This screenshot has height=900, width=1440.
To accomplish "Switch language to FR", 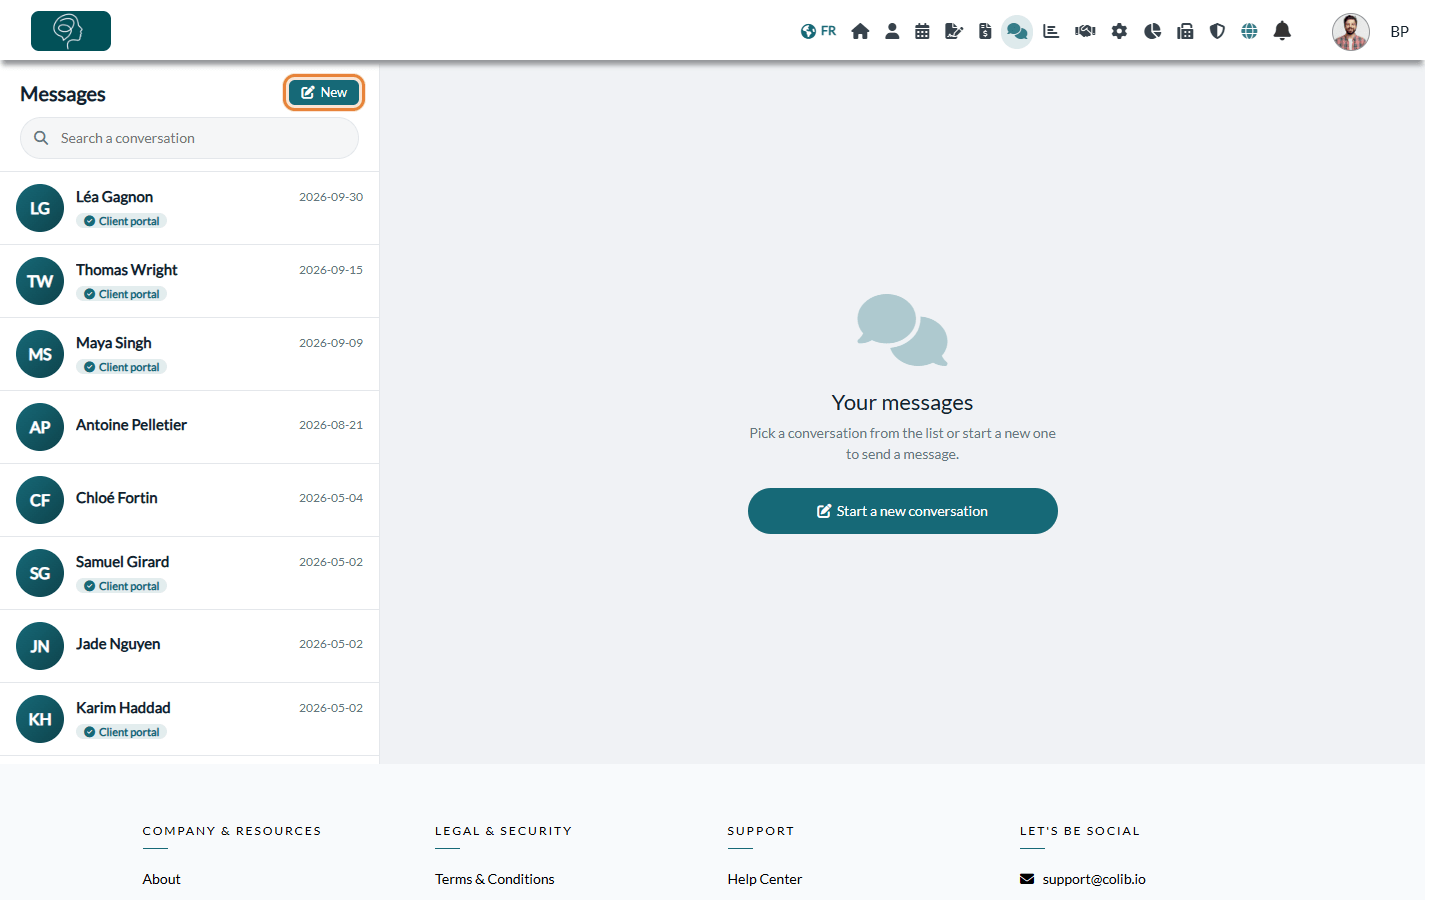I will click(x=818, y=31).
